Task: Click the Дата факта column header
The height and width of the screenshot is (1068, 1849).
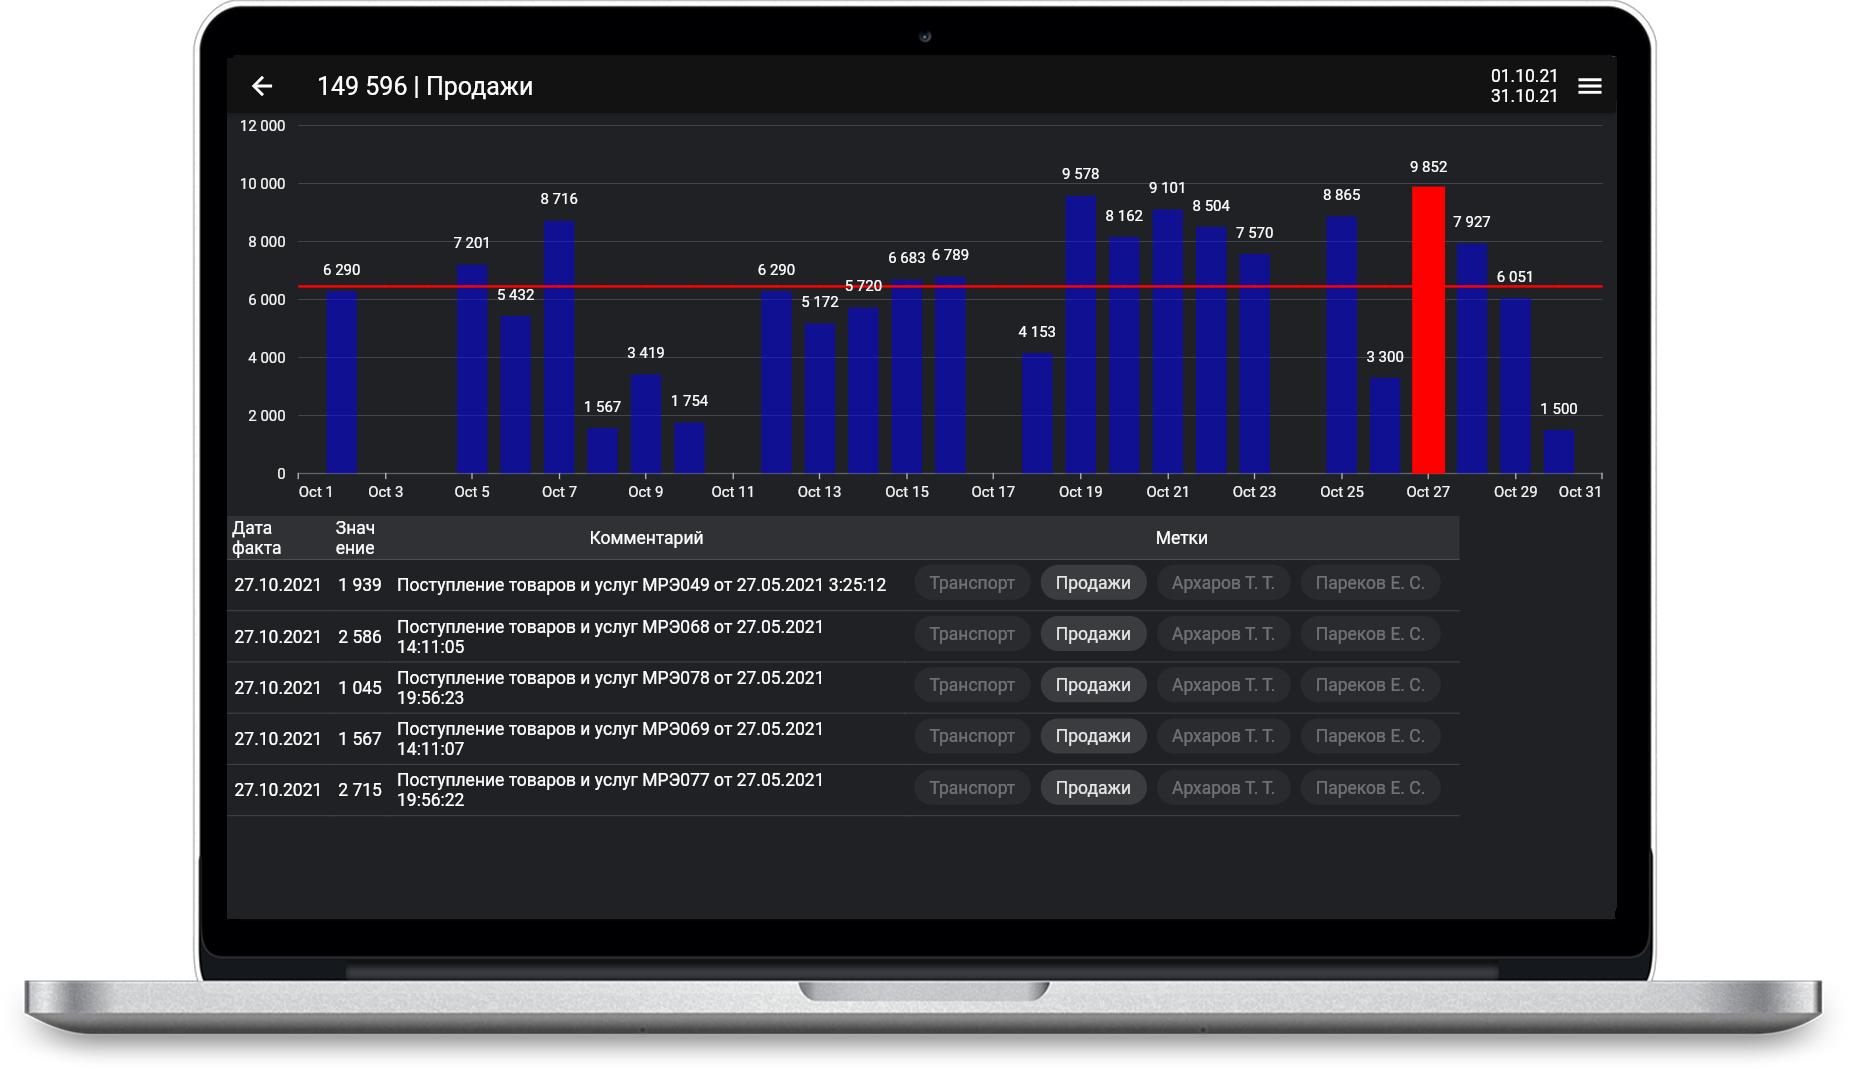Action: [256, 538]
